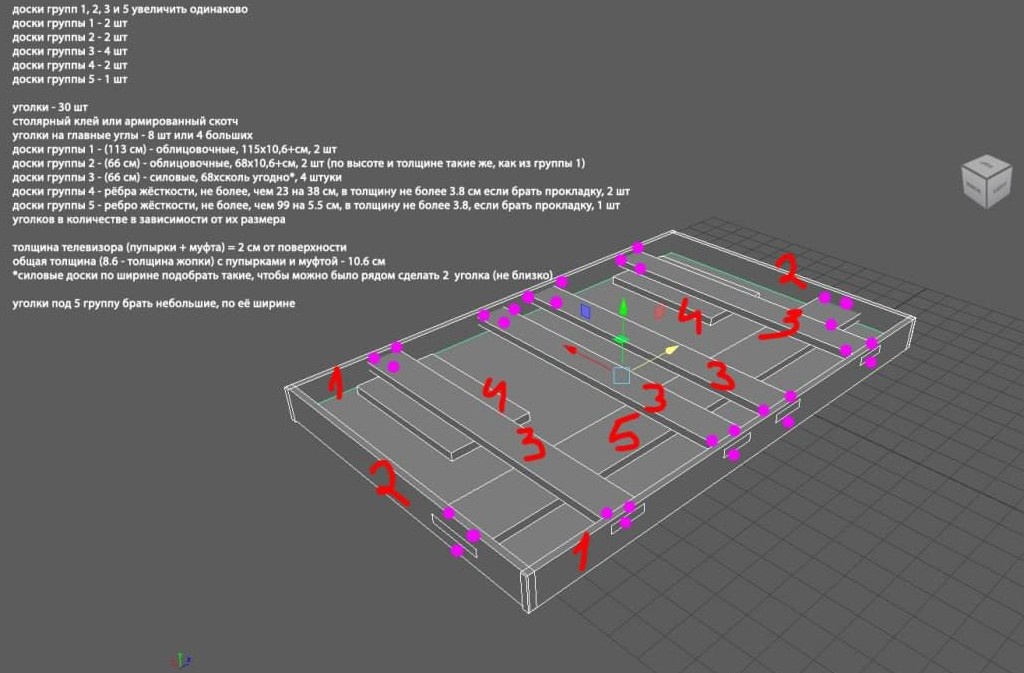Image resolution: width=1024 pixels, height=673 pixels.
Task: Grab the green Y-axis move arrow
Action: click(623, 307)
